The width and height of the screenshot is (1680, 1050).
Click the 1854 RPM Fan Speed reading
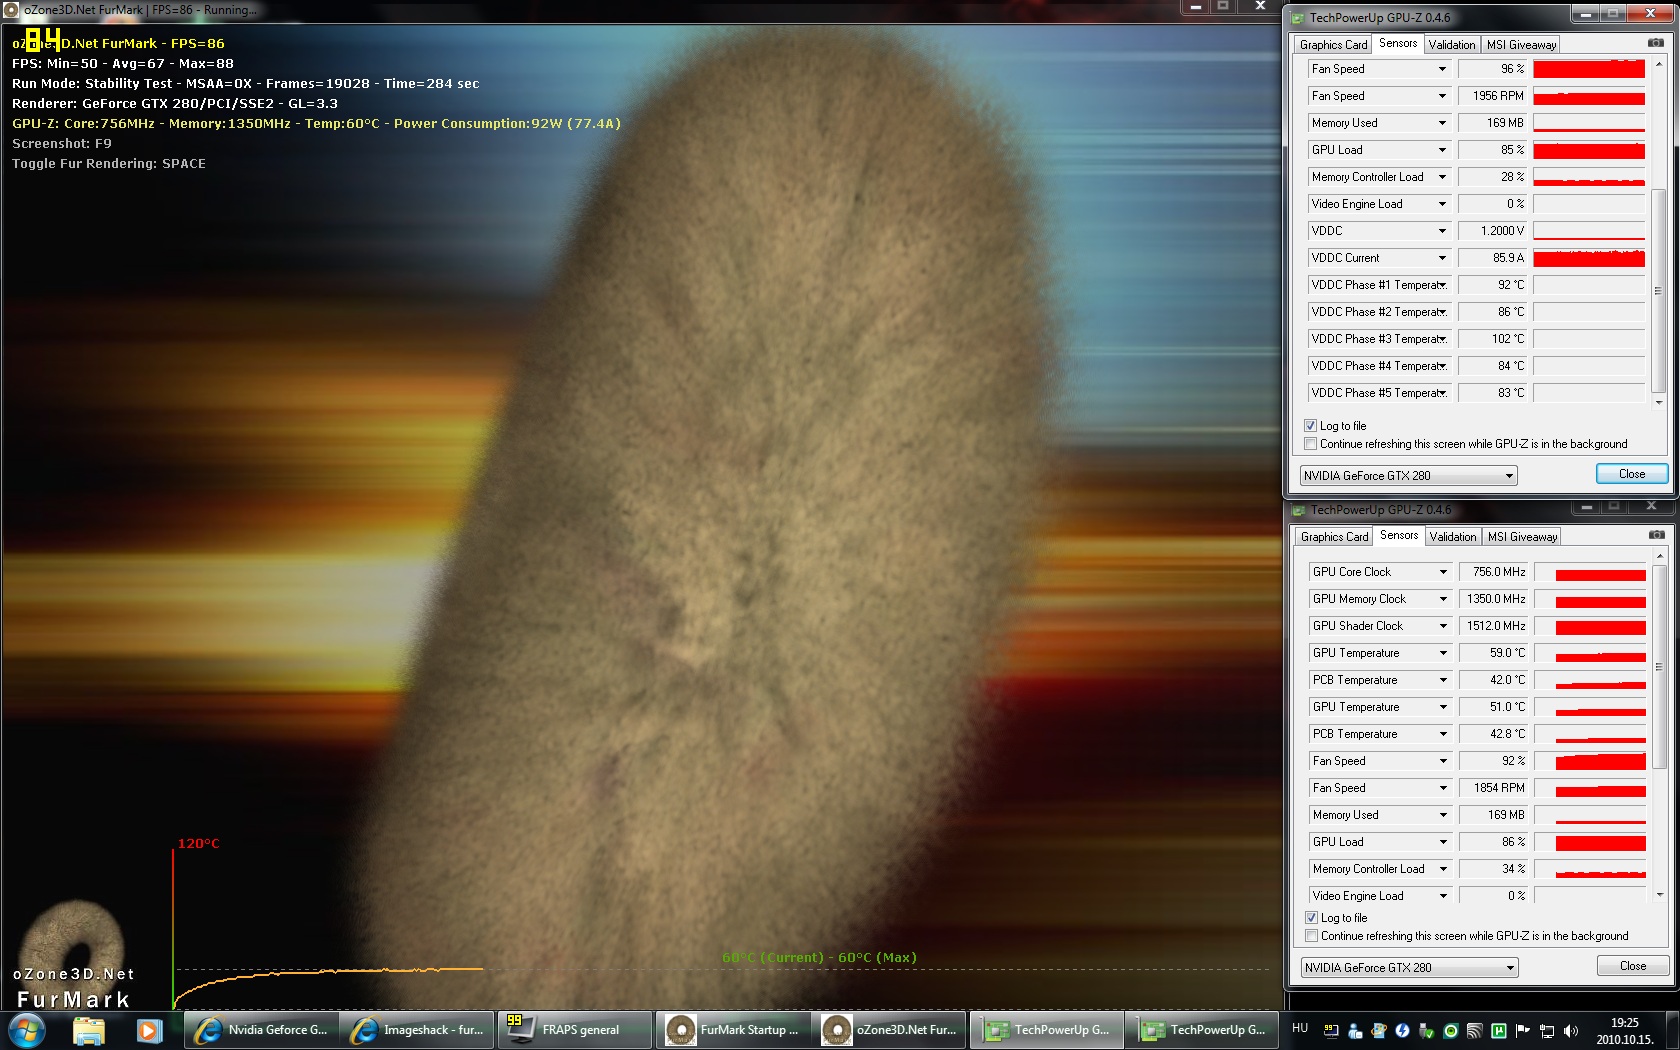pos(1494,788)
